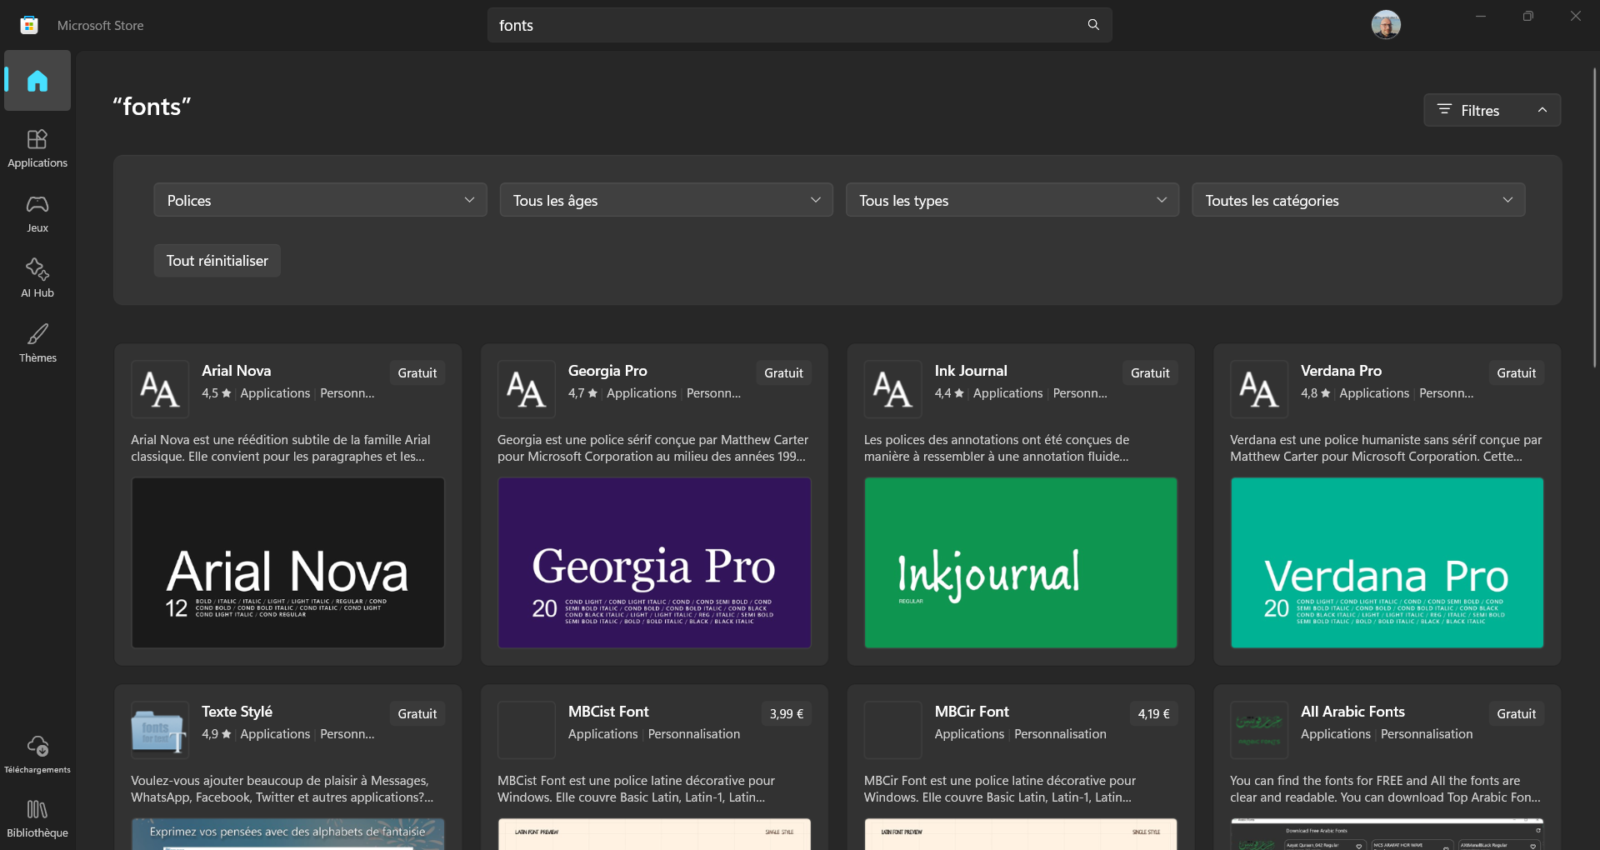Click the search magnifier icon
The height and width of the screenshot is (850, 1600).
1093,25
